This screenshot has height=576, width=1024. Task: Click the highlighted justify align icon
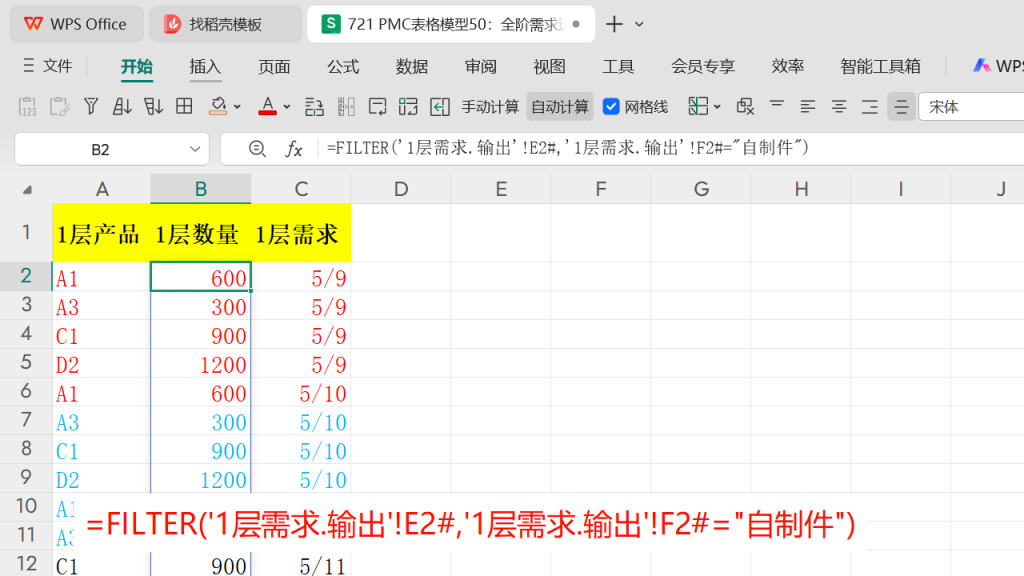901,106
